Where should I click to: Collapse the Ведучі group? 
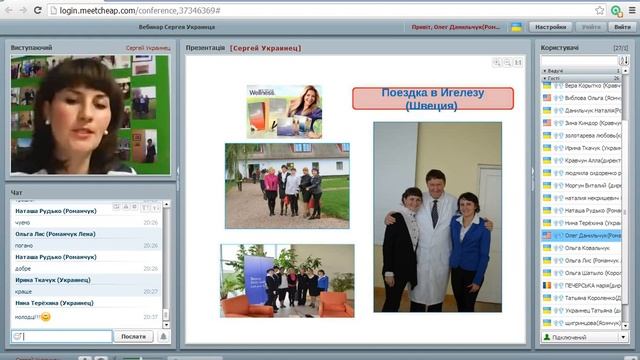[581, 71]
